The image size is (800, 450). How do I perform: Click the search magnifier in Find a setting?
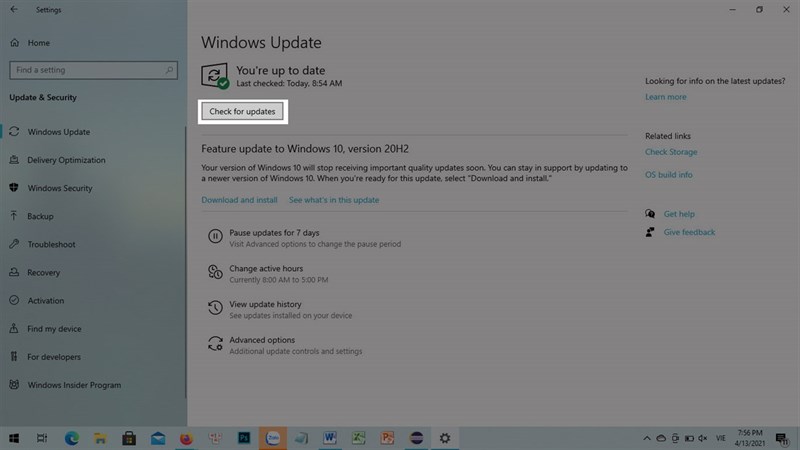tap(169, 70)
